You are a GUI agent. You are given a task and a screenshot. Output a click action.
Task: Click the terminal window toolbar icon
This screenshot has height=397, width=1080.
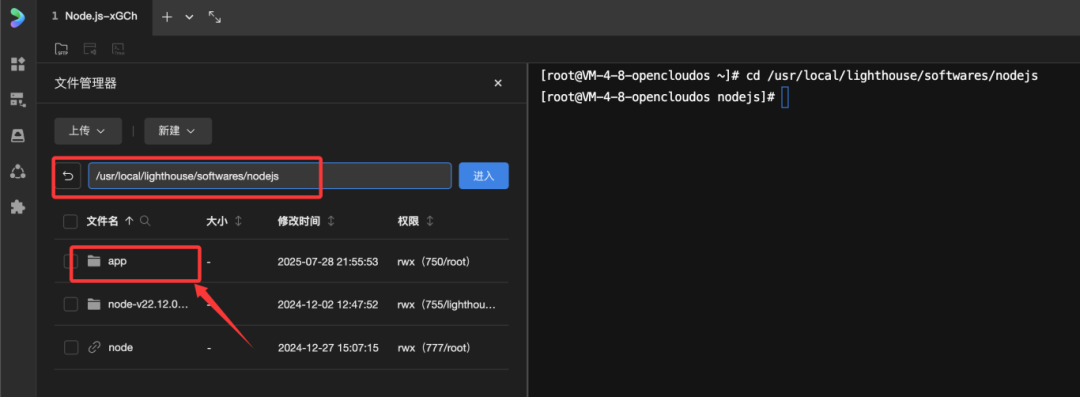click(x=90, y=49)
